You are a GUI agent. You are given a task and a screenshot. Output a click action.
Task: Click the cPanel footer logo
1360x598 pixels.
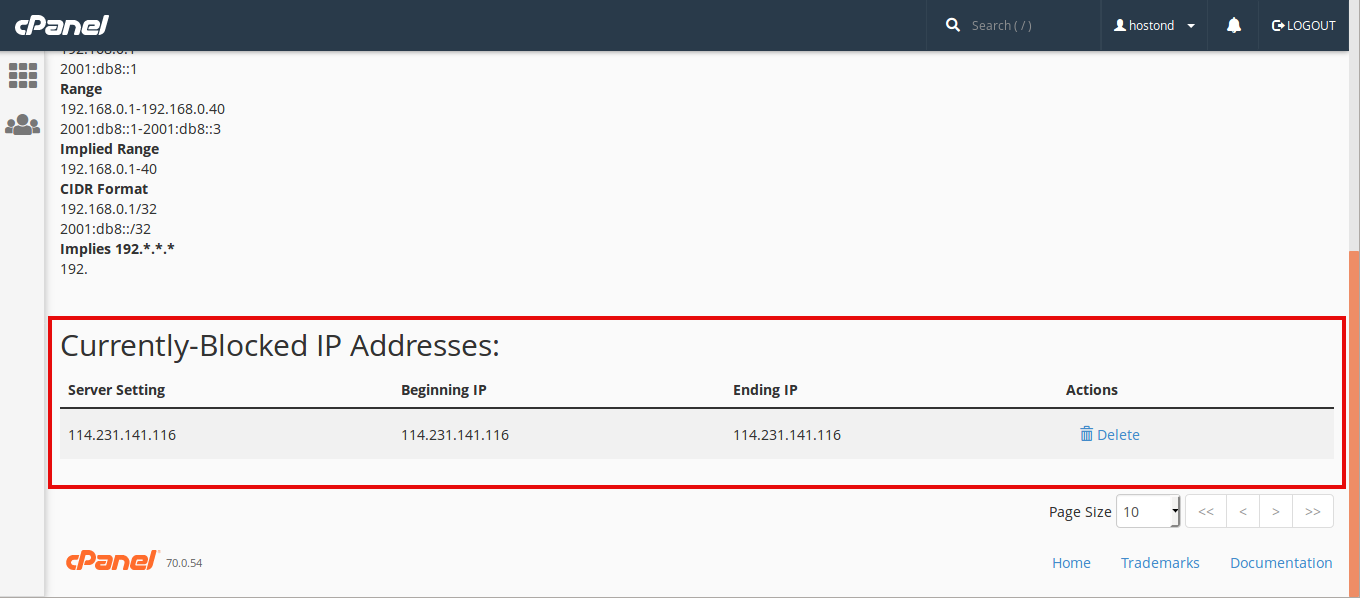coord(112,561)
